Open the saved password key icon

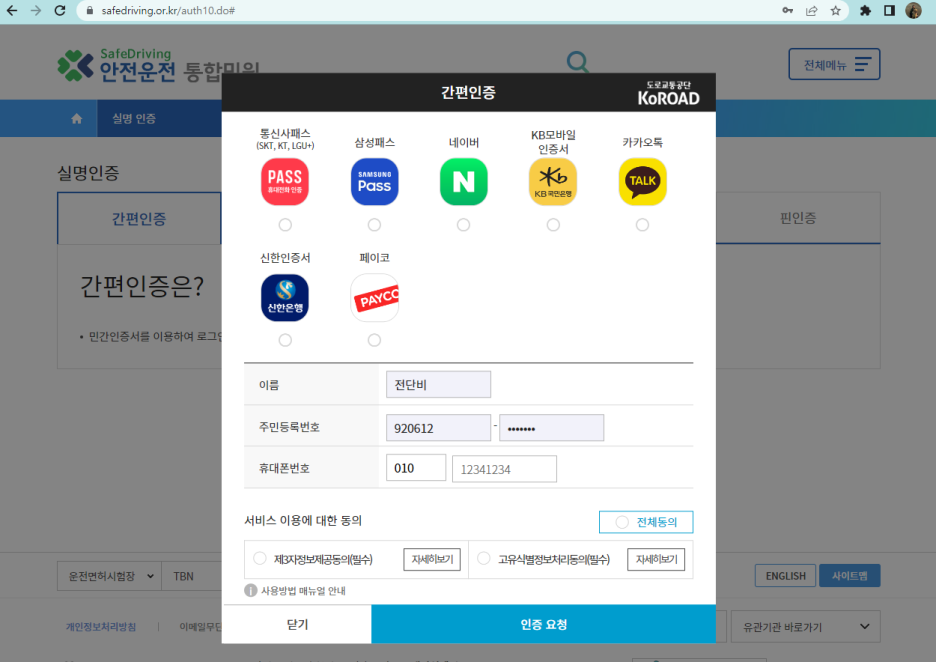click(787, 10)
